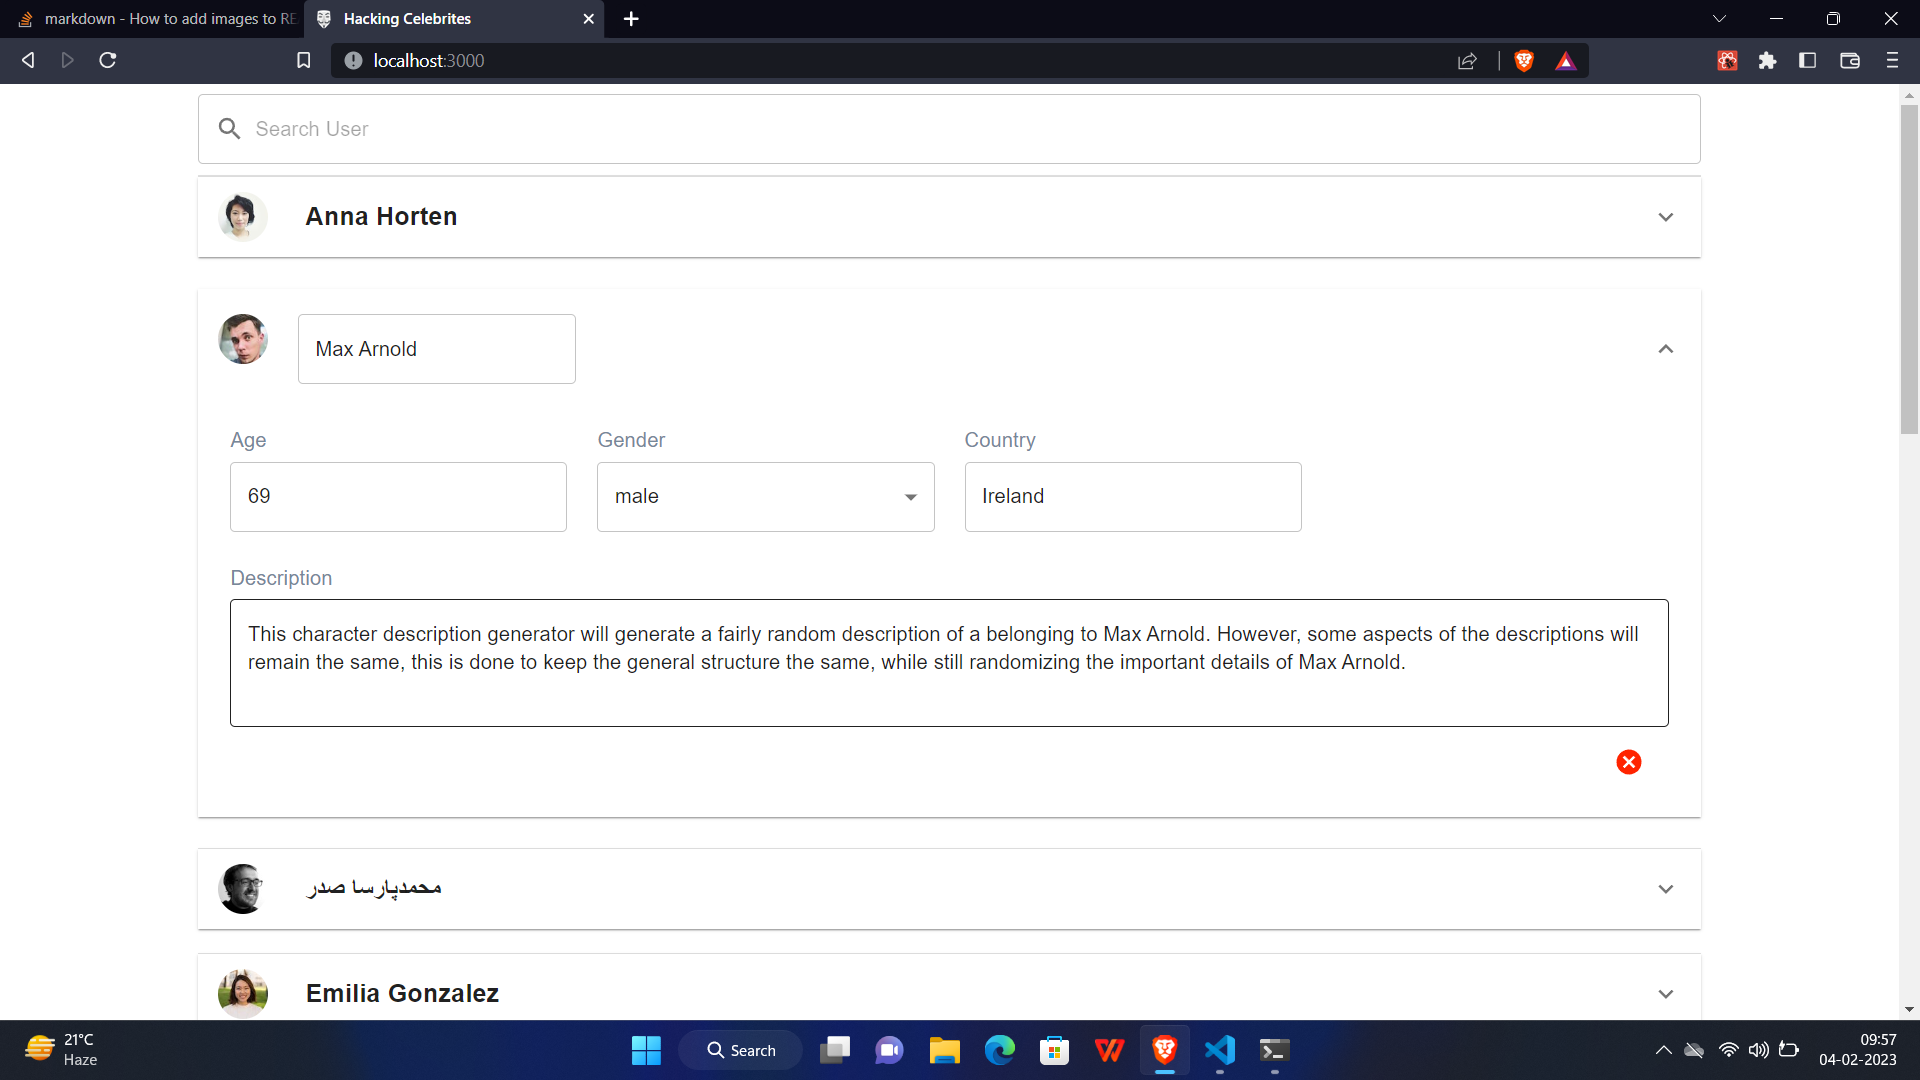Click the magnifier icon in Search User
The image size is (1920, 1080).
(229, 128)
